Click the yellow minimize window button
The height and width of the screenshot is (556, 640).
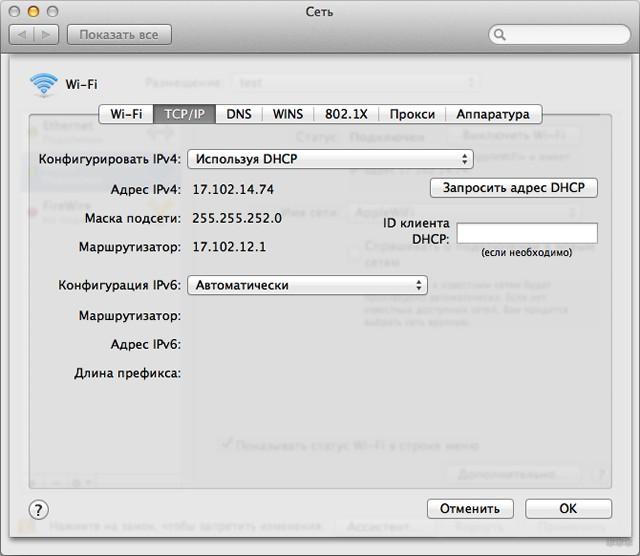pyautogui.click(x=33, y=11)
